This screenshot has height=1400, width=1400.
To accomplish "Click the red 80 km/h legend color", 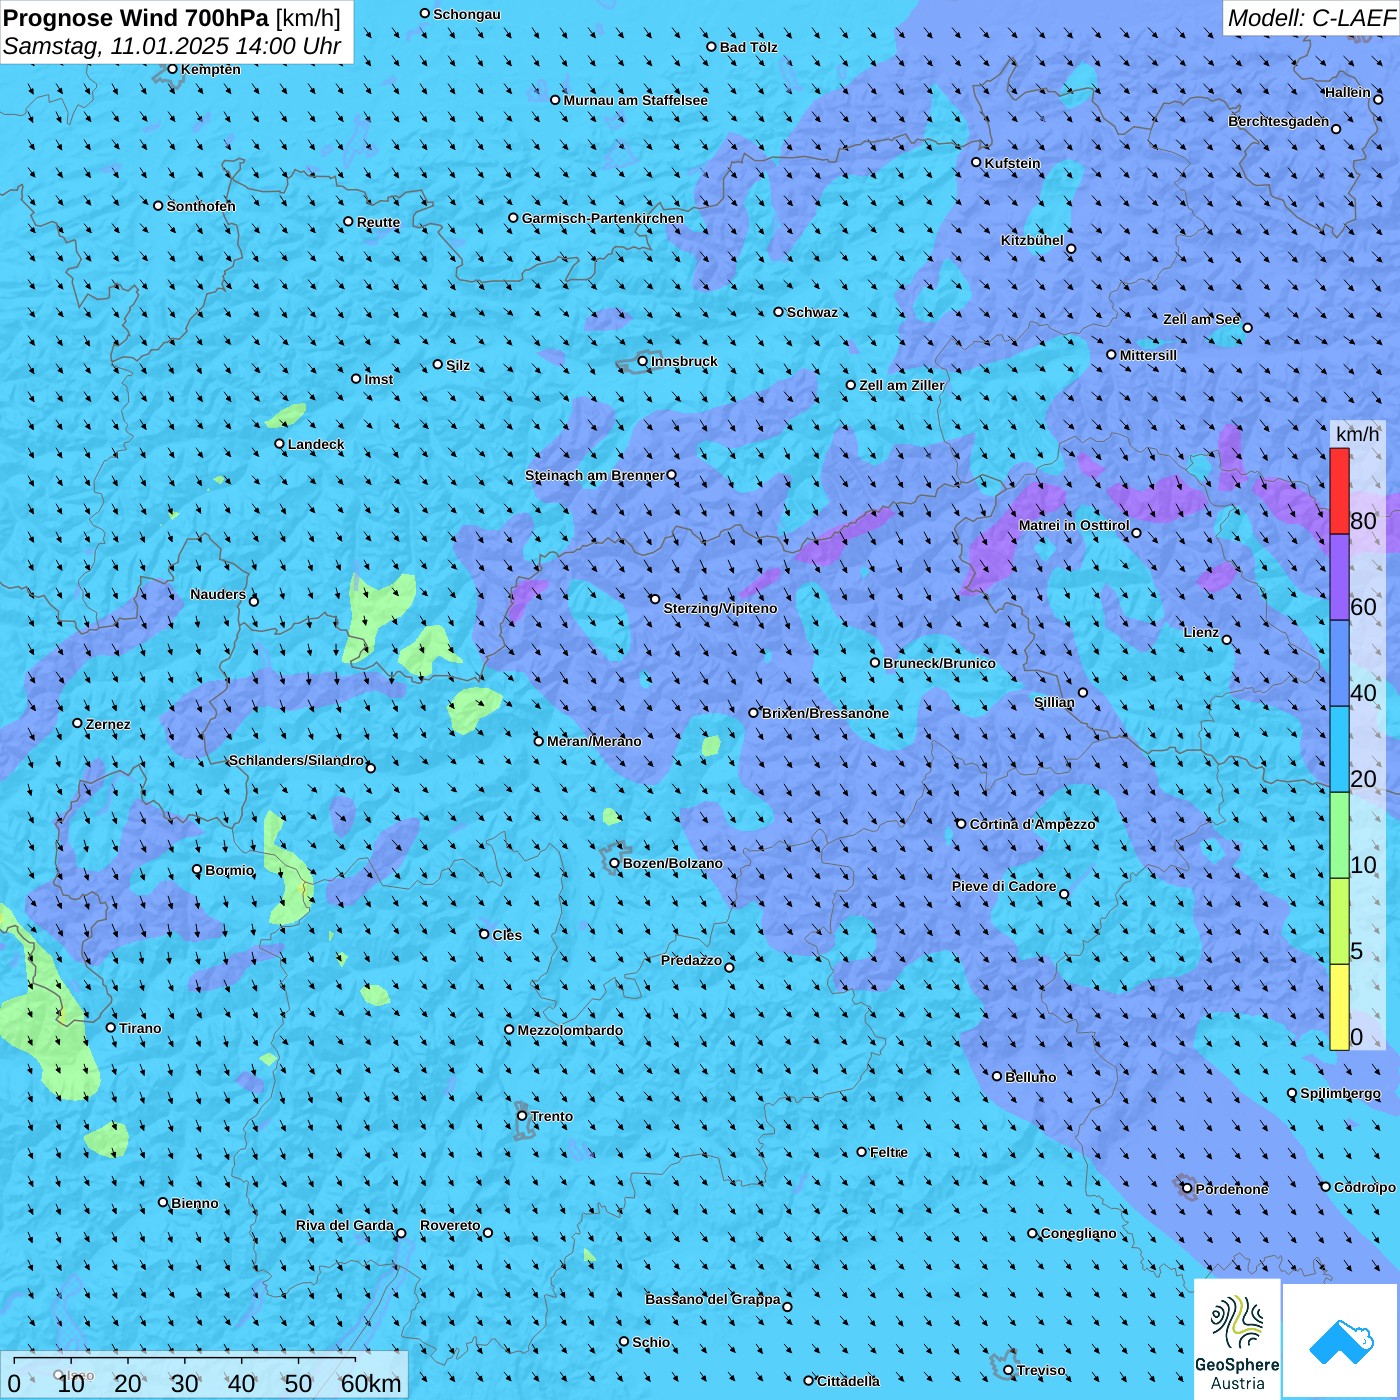I will pyautogui.click(x=1339, y=491).
